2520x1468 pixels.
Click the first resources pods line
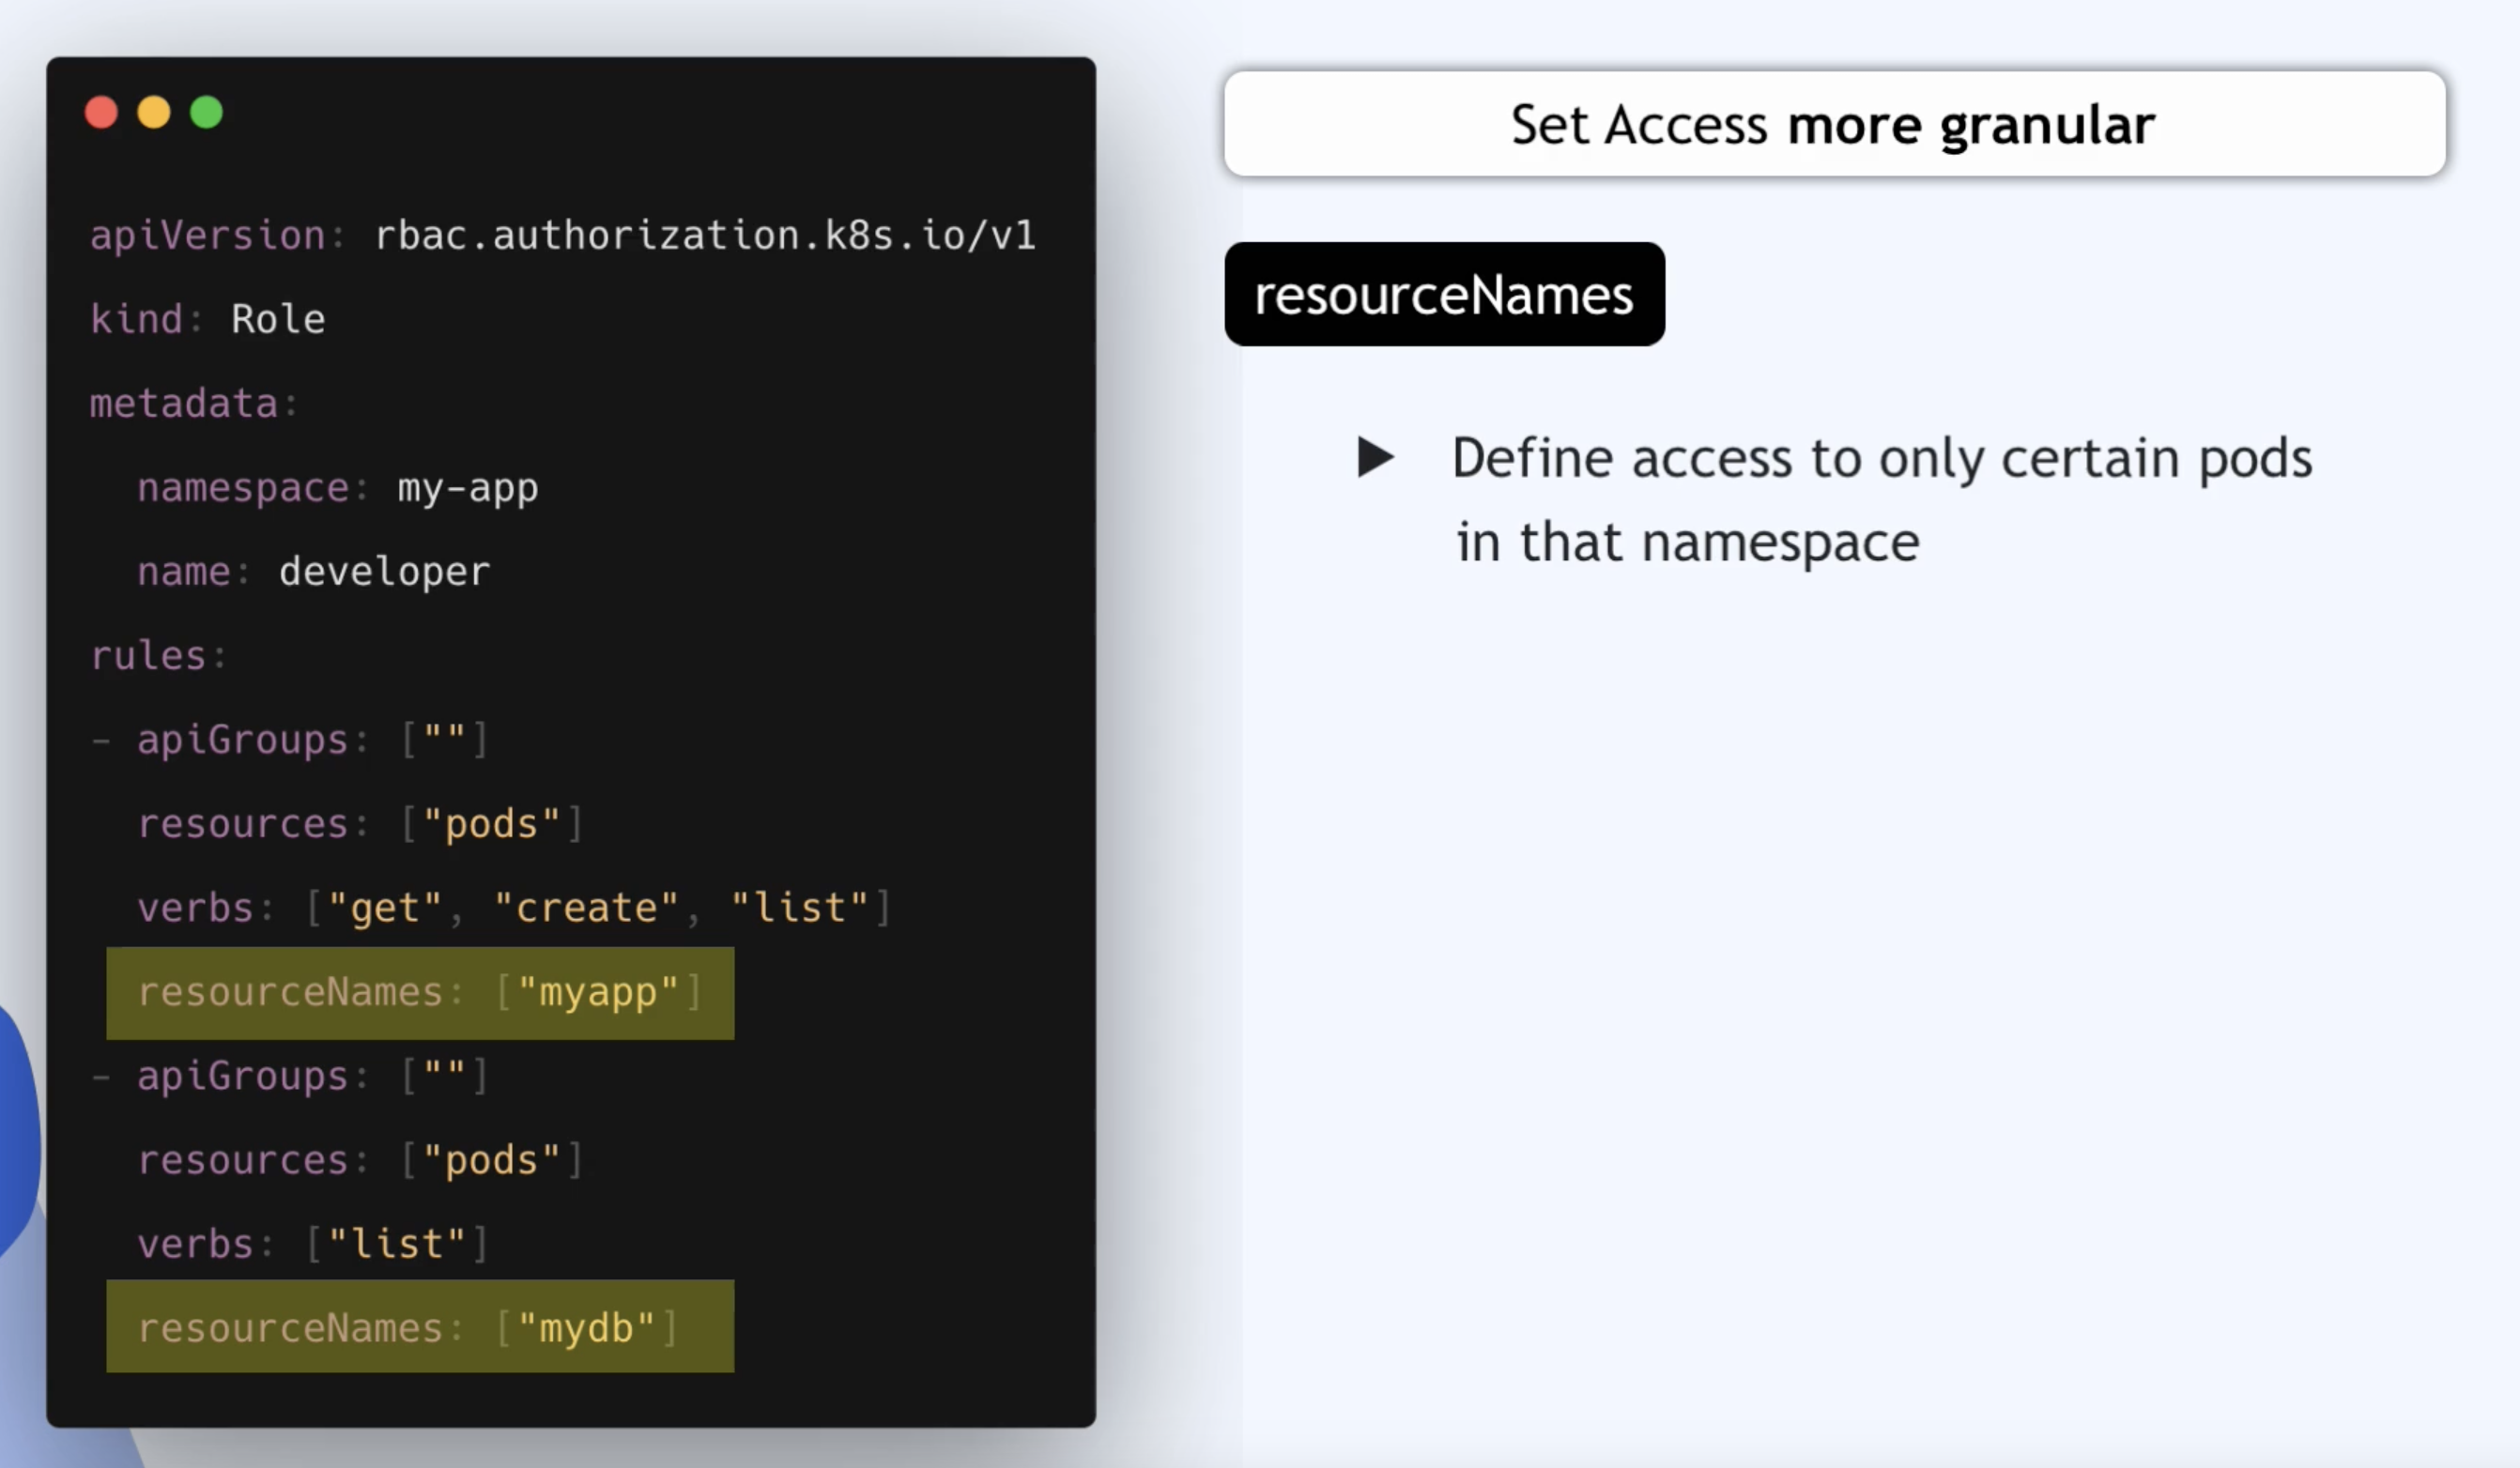[x=360, y=824]
